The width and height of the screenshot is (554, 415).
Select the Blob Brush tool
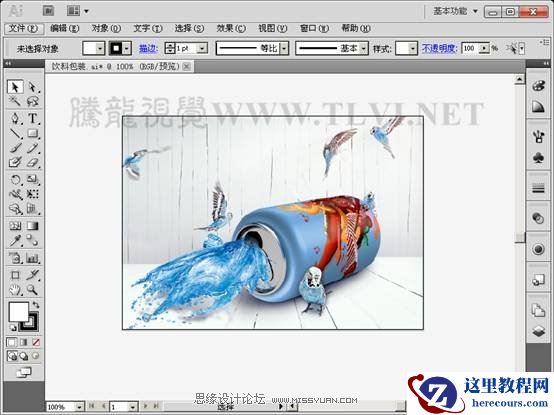pyautogui.click(x=15, y=163)
